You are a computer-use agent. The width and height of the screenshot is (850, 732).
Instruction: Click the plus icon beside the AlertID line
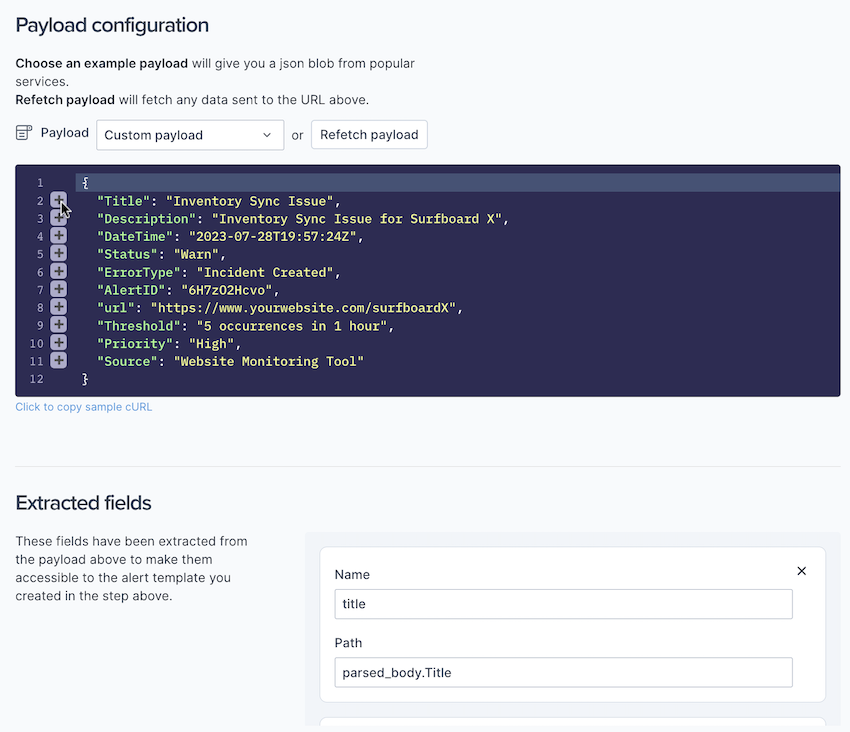58,289
